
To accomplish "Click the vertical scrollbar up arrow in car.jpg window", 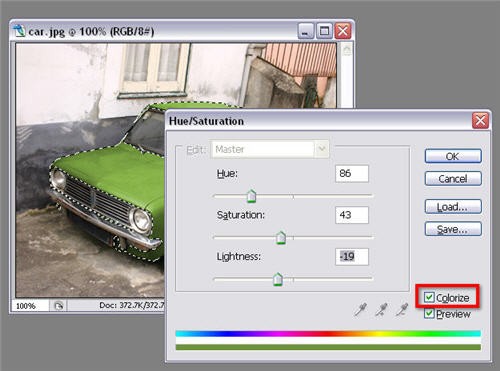I will coord(347,50).
